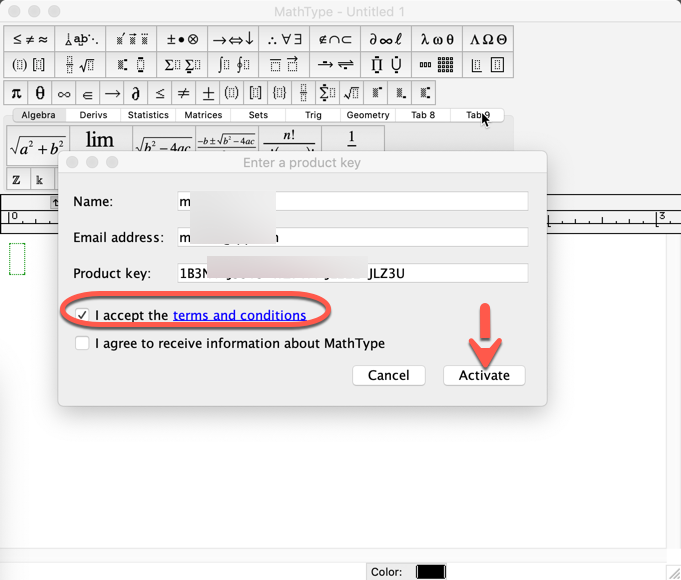Open the lowercase Greek palette (λωθ)

coord(437,39)
